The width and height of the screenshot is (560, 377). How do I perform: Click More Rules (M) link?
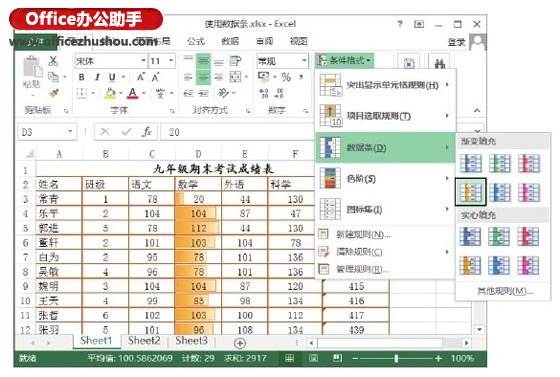(x=505, y=291)
